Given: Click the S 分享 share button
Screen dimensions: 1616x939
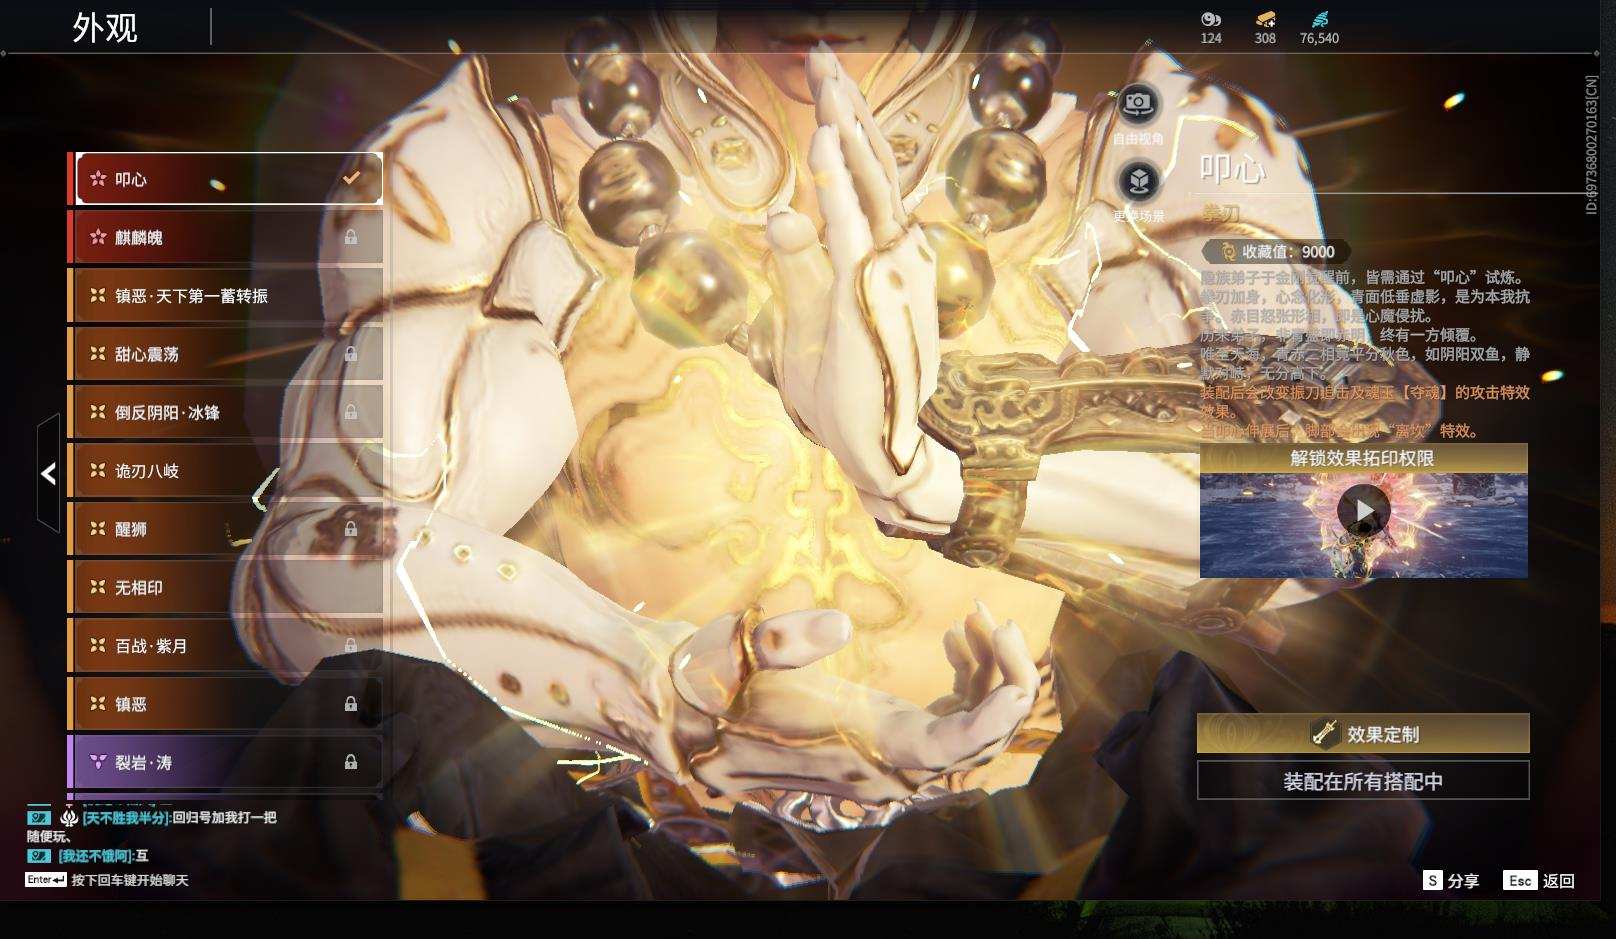Looking at the screenshot, I should (1451, 881).
